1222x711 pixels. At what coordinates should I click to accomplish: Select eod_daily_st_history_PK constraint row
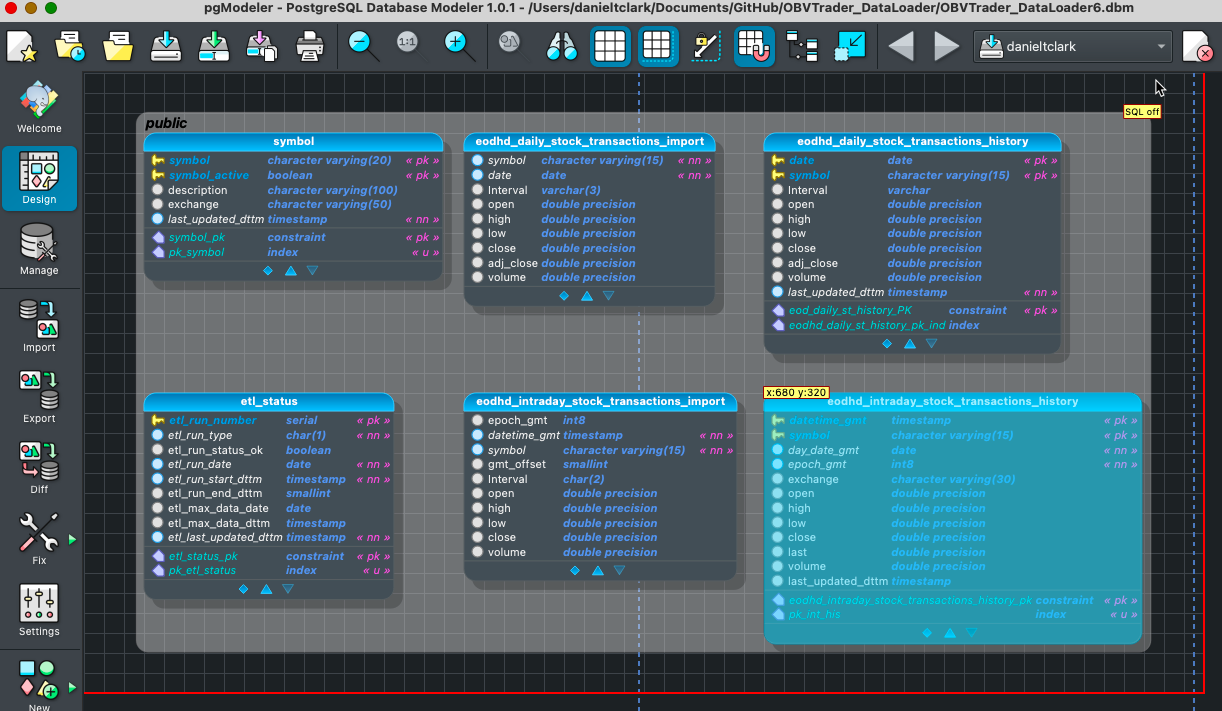[914, 310]
